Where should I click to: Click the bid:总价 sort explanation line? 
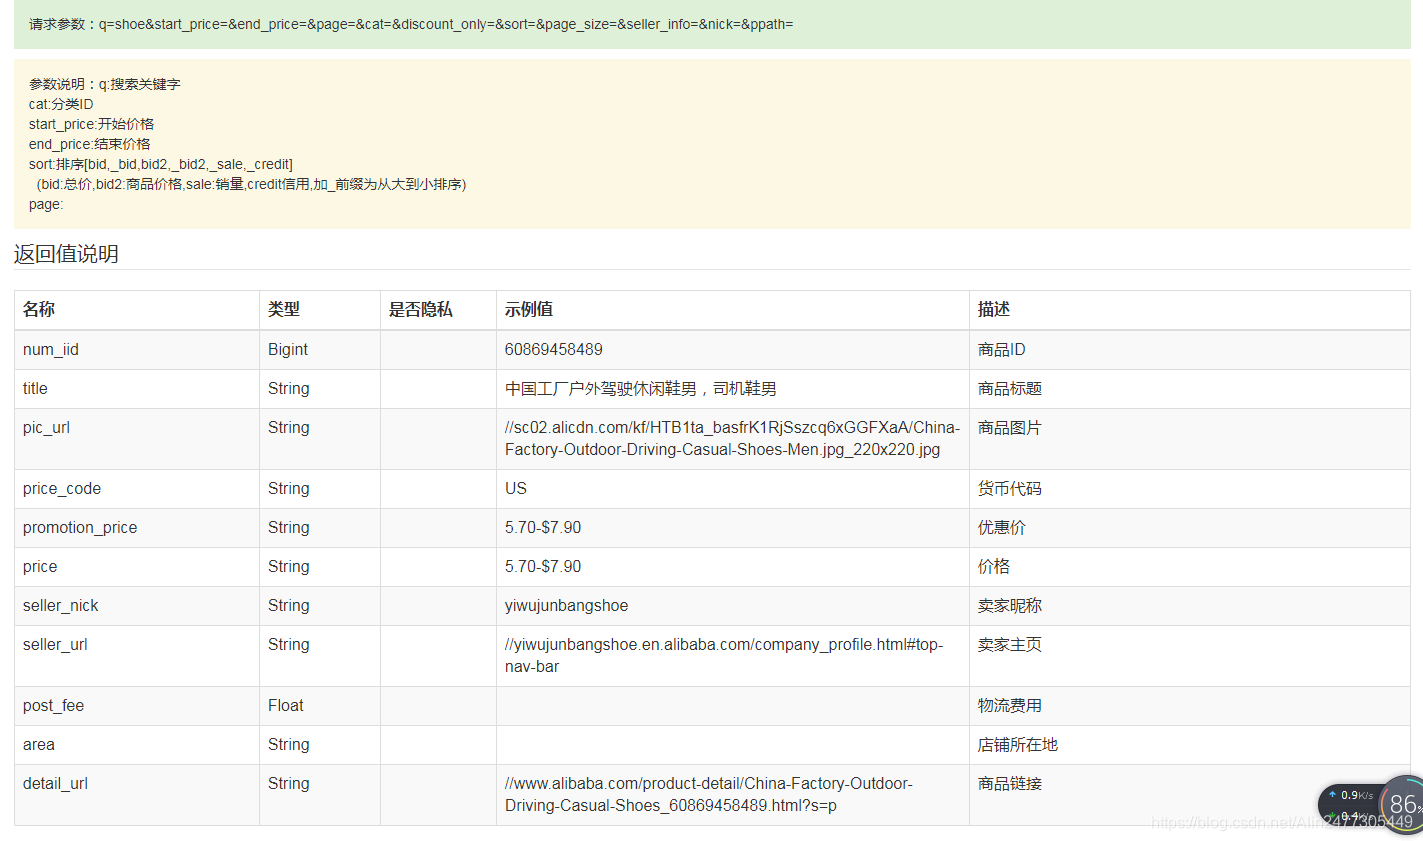click(x=251, y=184)
